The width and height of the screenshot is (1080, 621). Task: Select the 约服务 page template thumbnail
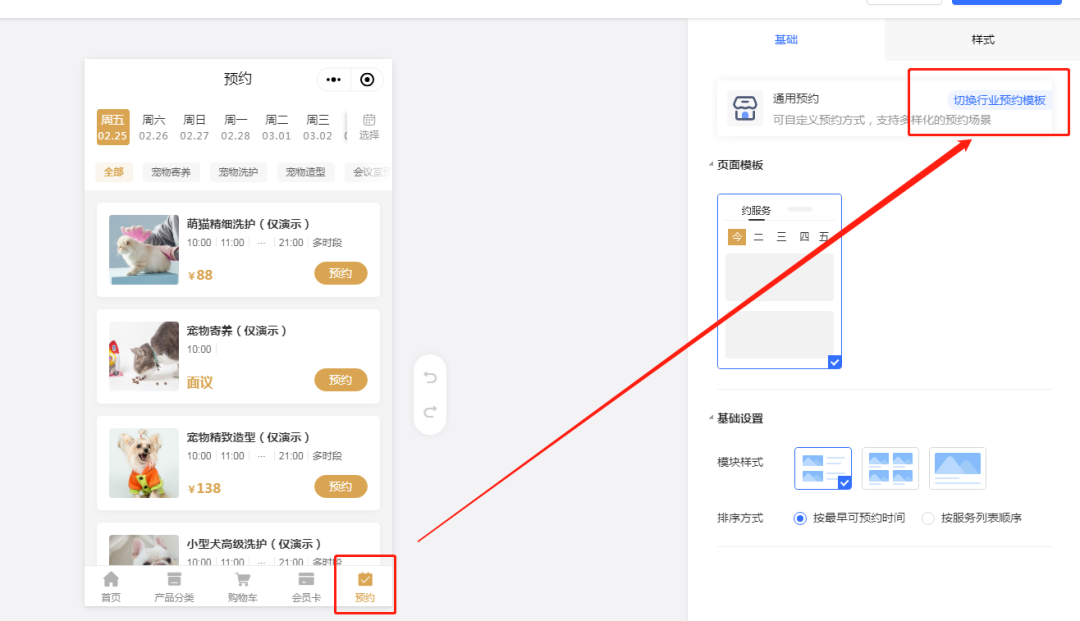(779, 281)
